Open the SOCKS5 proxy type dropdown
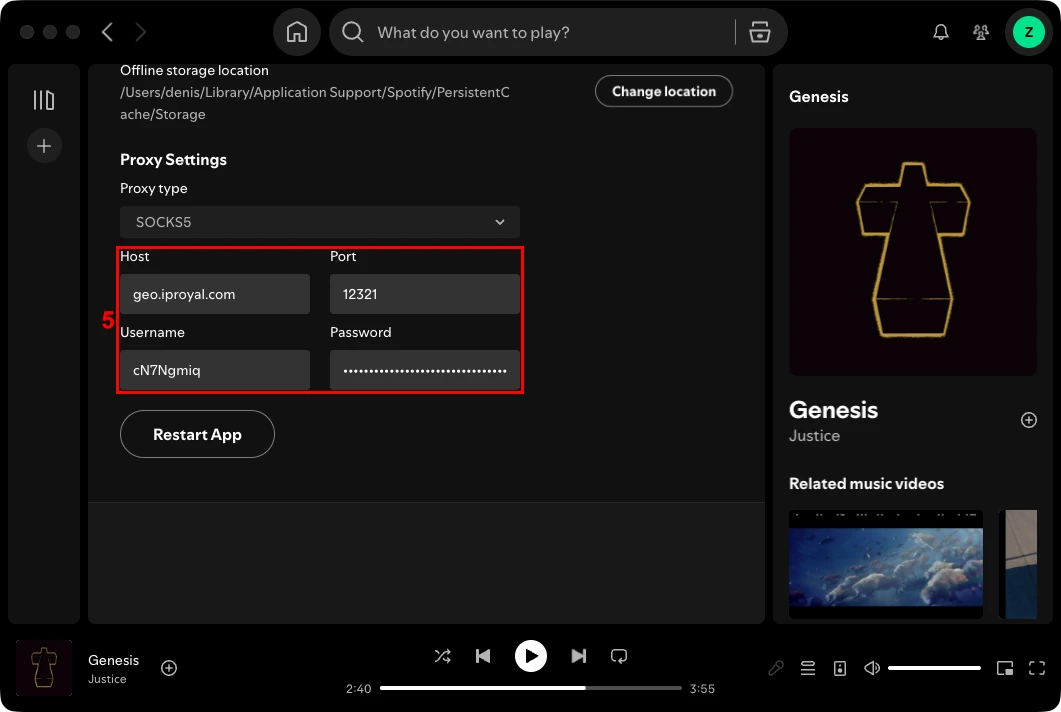Viewport: 1061px width, 712px height. tap(319, 222)
